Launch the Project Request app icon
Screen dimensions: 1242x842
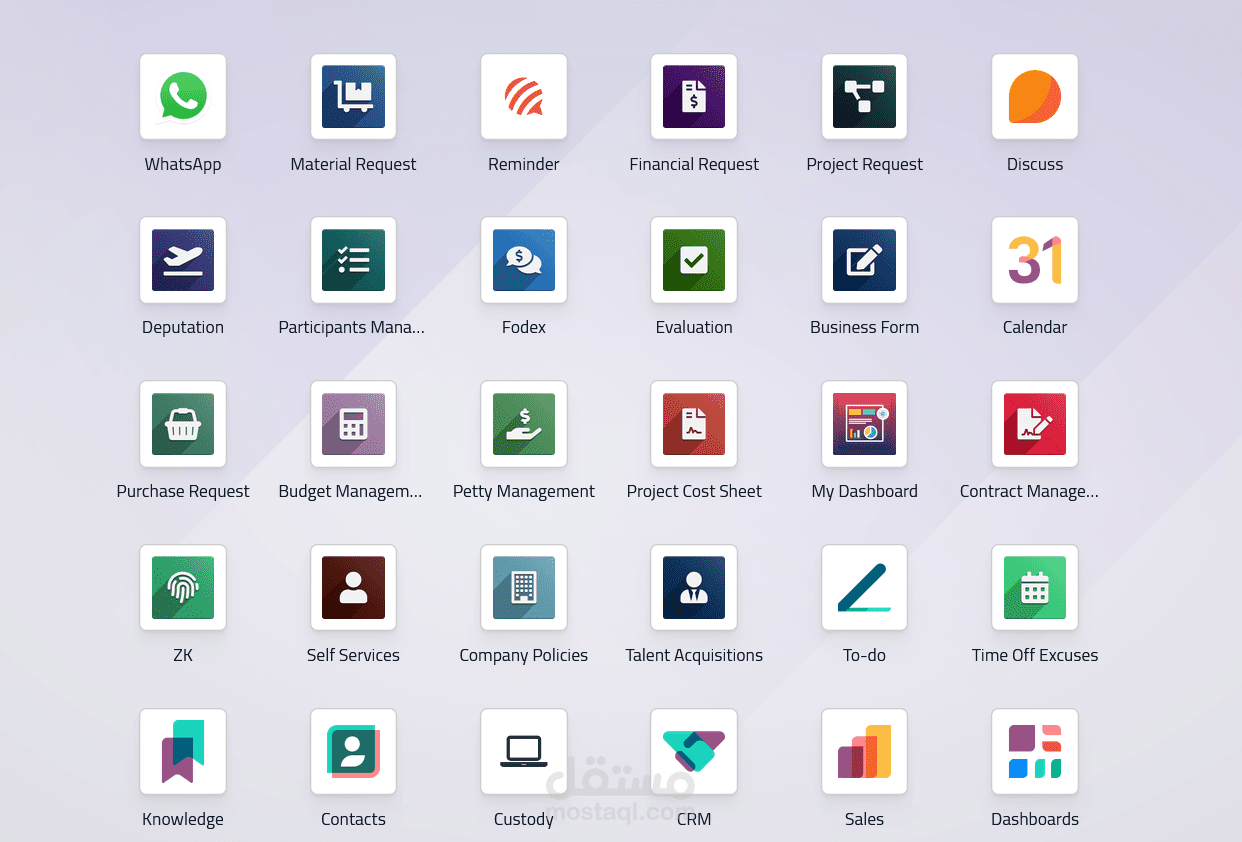(864, 97)
